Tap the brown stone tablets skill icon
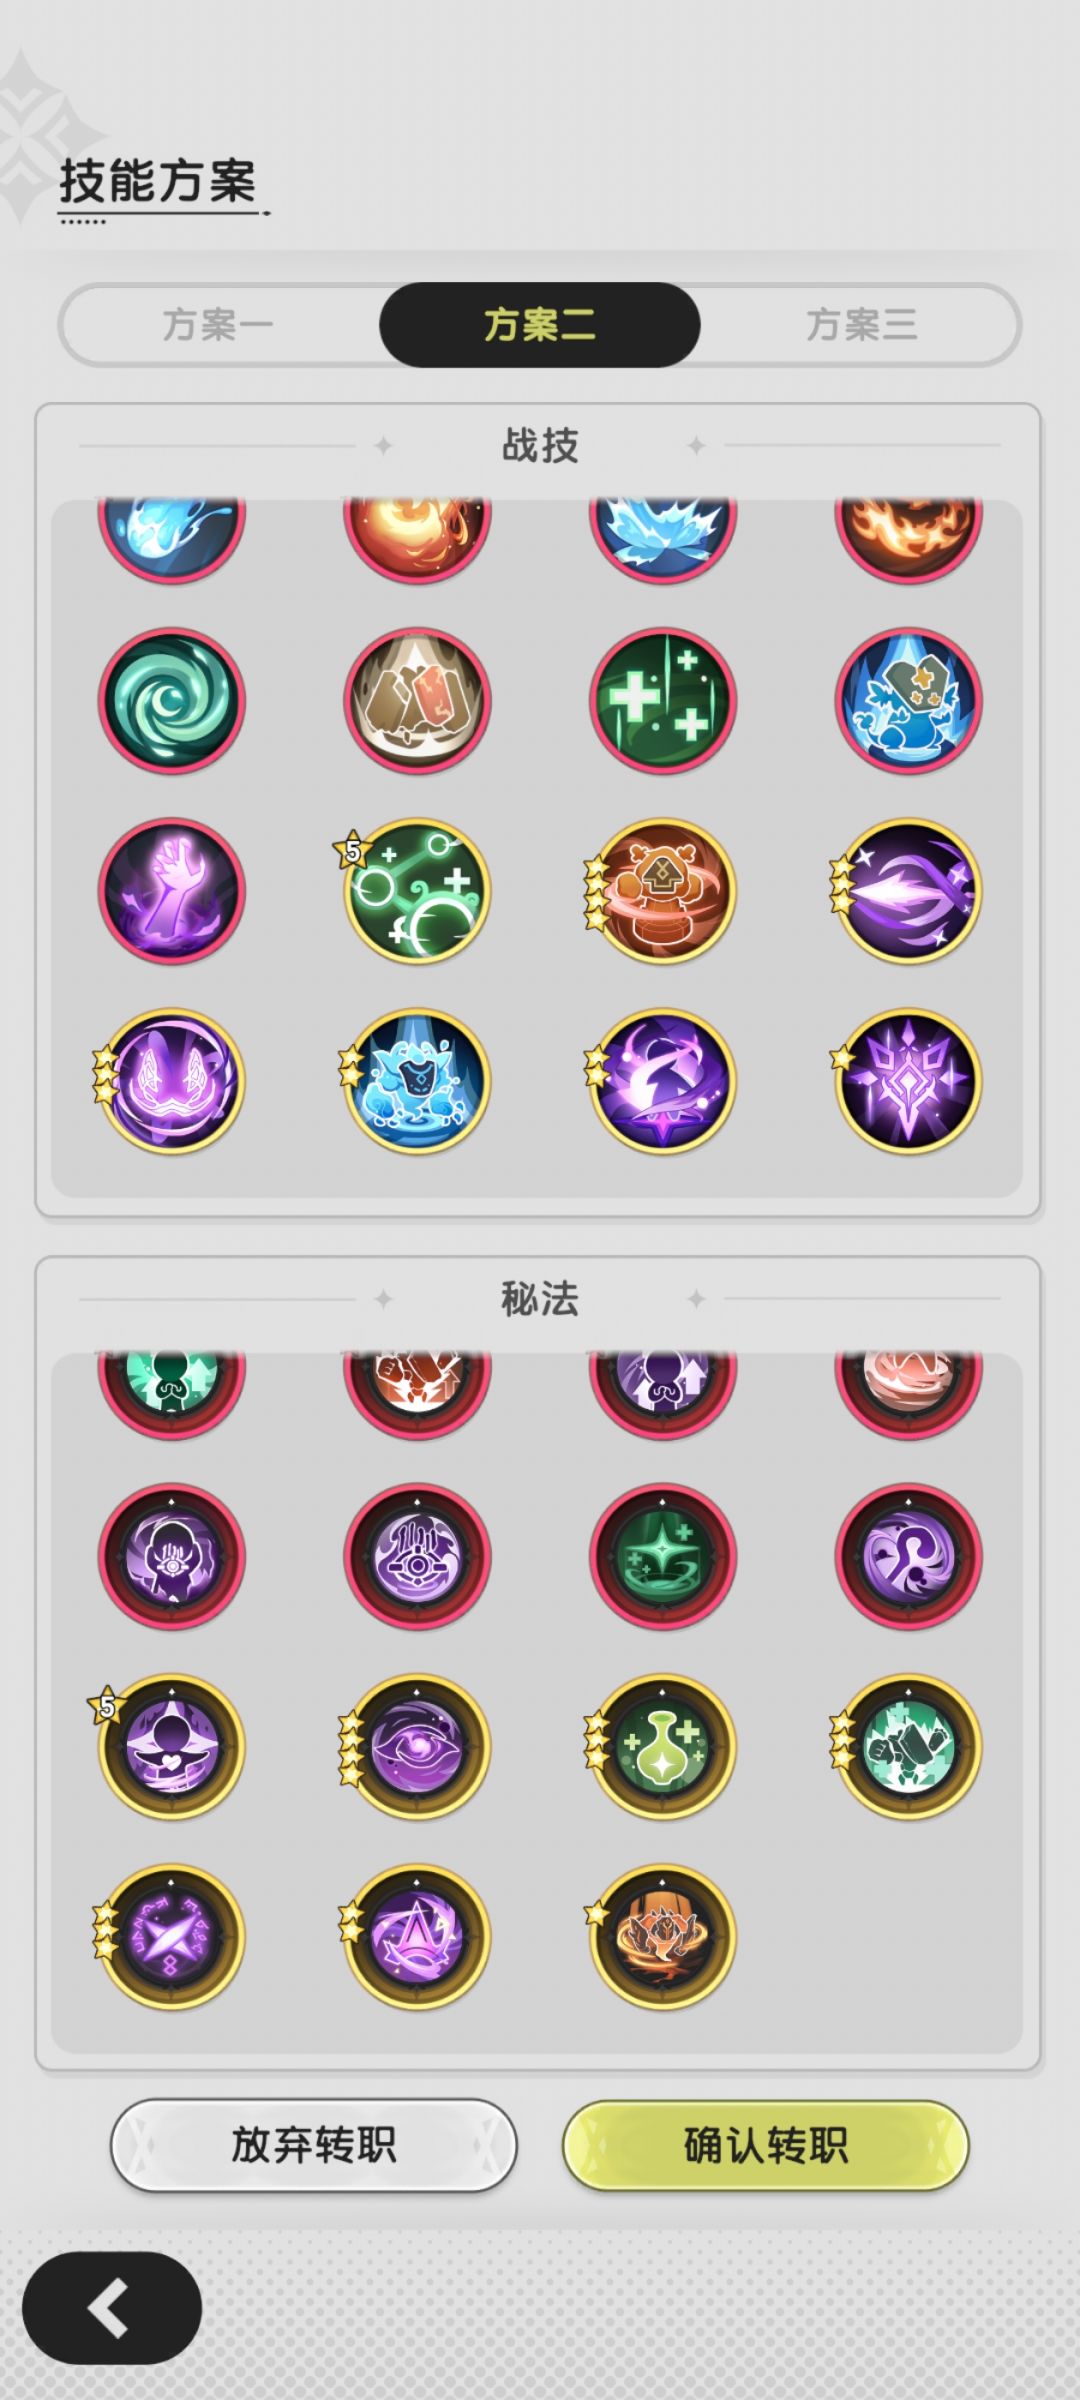The height and width of the screenshot is (2400, 1080). (x=417, y=700)
